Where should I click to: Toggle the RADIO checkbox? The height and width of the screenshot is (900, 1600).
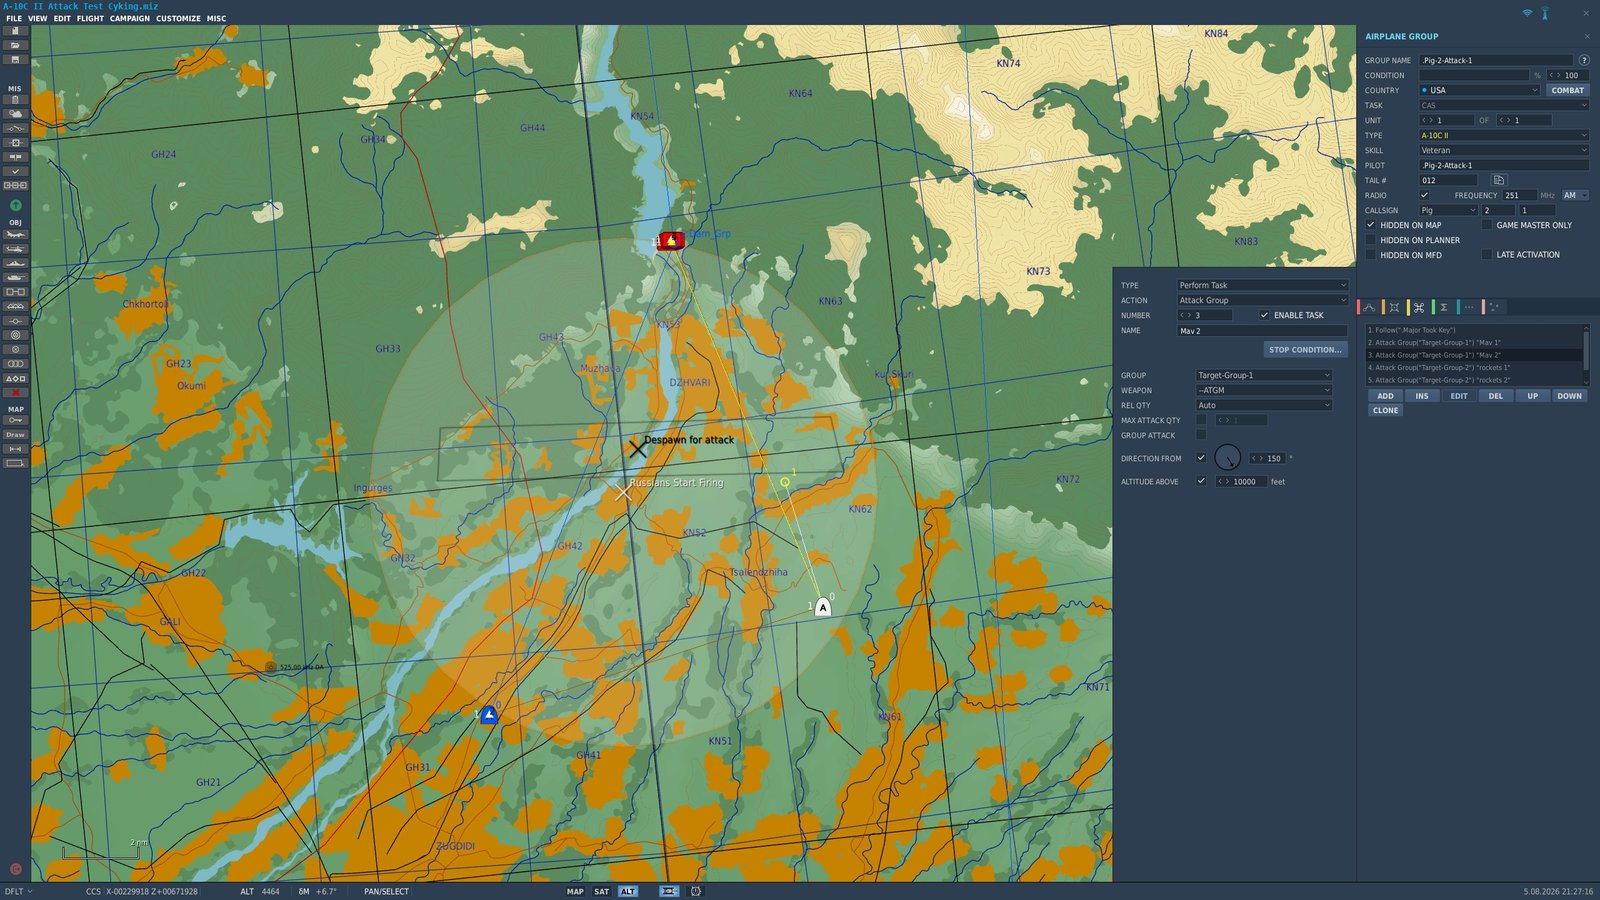1424,195
